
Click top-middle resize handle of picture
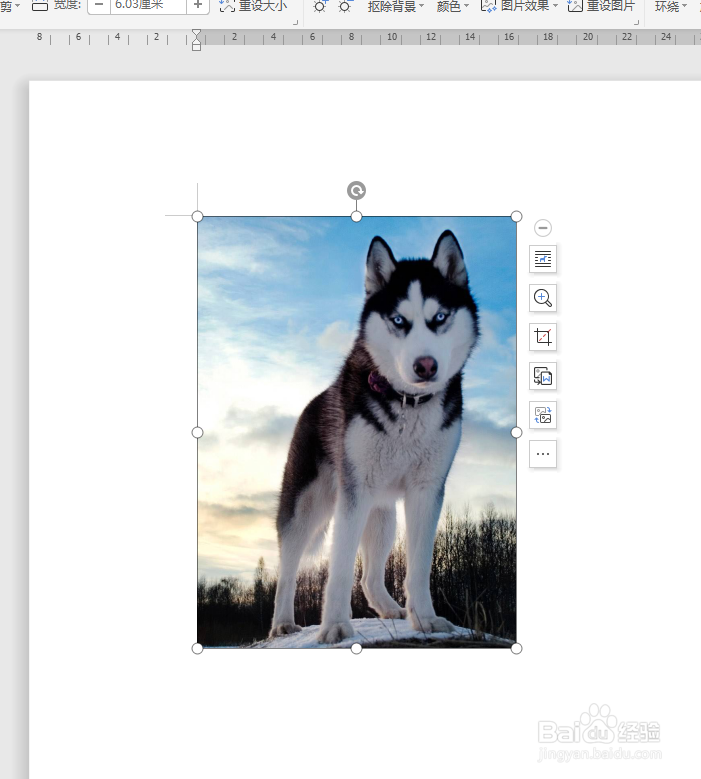(356, 216)
